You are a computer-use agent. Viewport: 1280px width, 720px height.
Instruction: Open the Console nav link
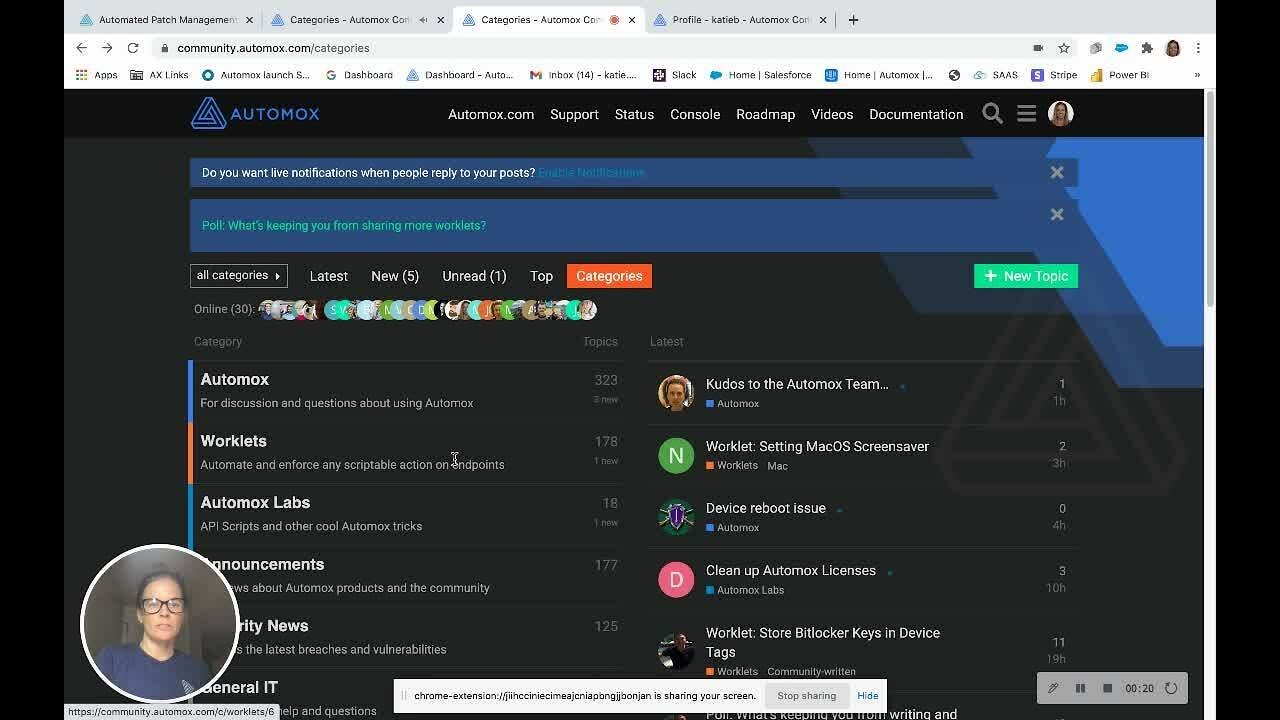point(695,114)
